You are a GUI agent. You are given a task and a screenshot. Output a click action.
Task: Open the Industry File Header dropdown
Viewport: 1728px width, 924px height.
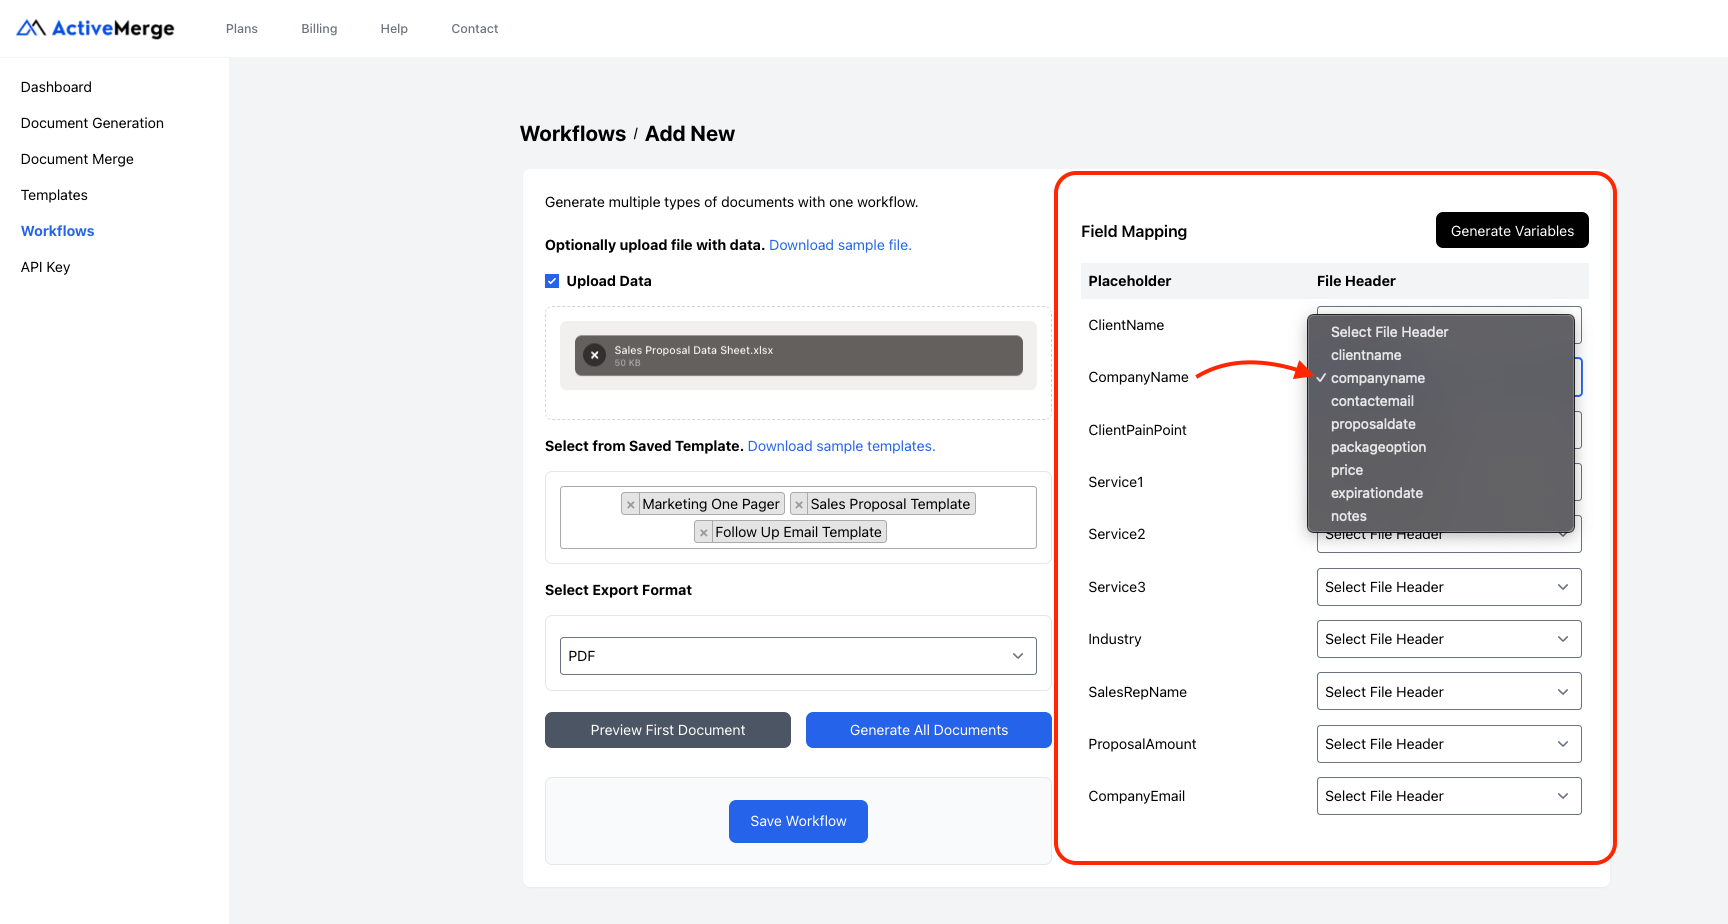(1447, 639)
